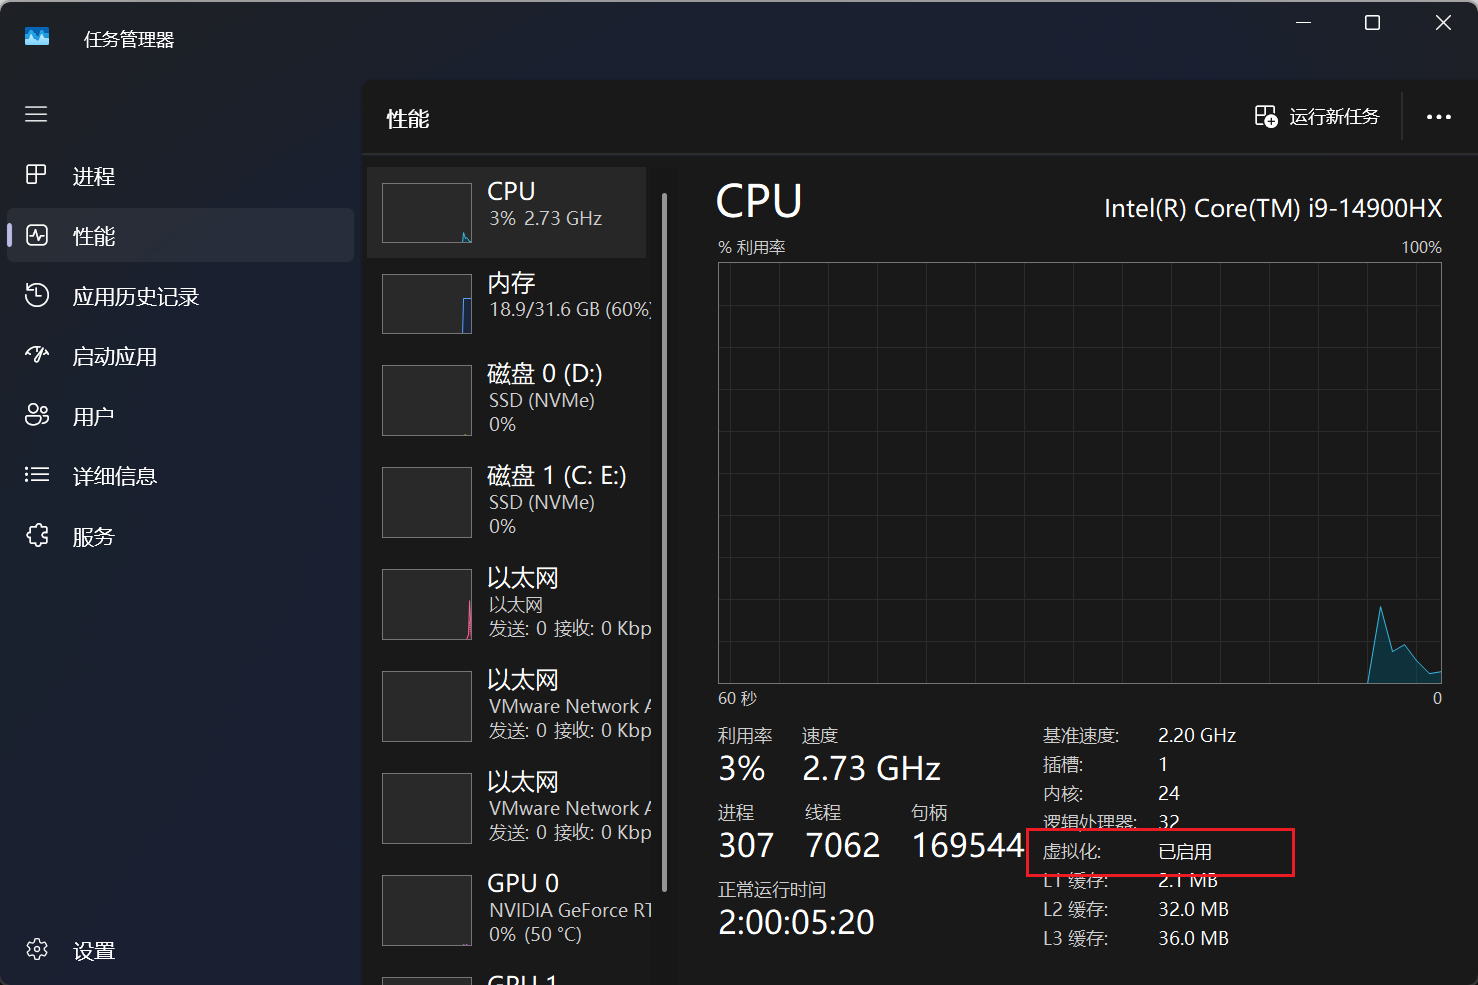Click the 内核 value 24
The image size is (1478, 985).
pos(1169,794)
